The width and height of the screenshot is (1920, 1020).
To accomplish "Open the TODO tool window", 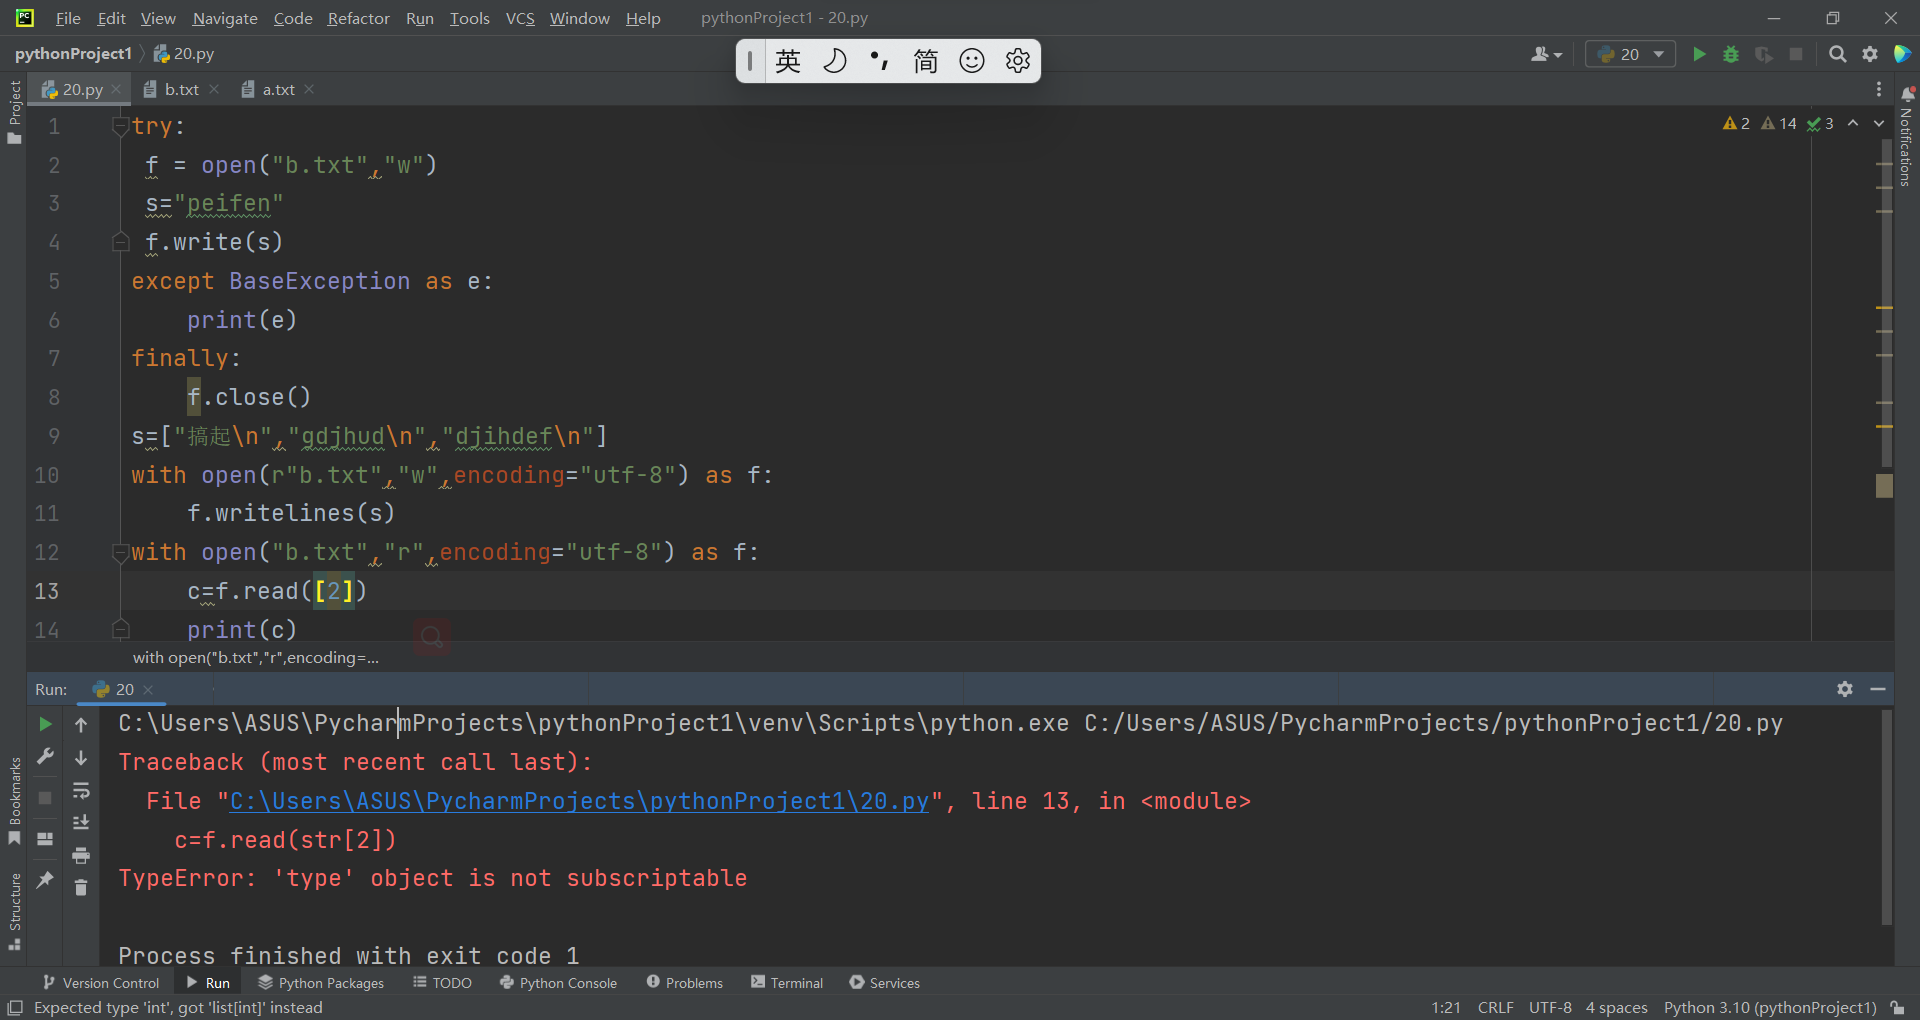I will point(442,983).
